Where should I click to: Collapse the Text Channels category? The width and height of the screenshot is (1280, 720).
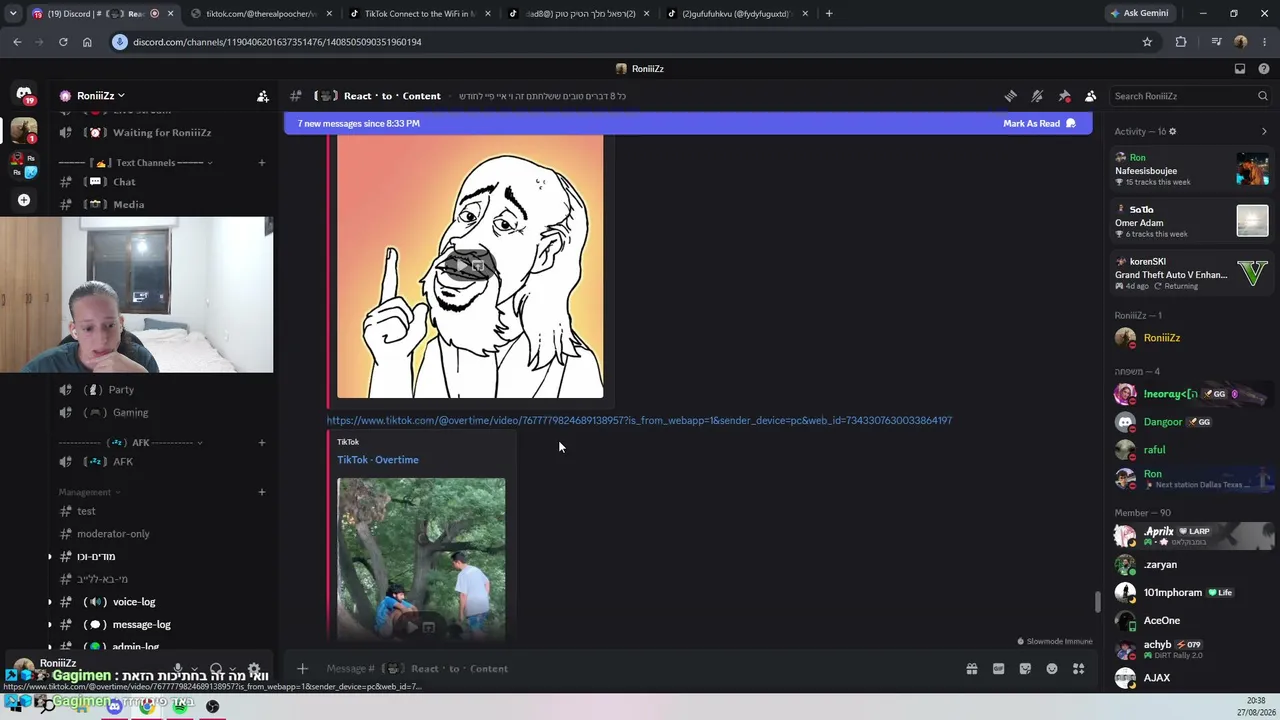click(x=135, y=163)
